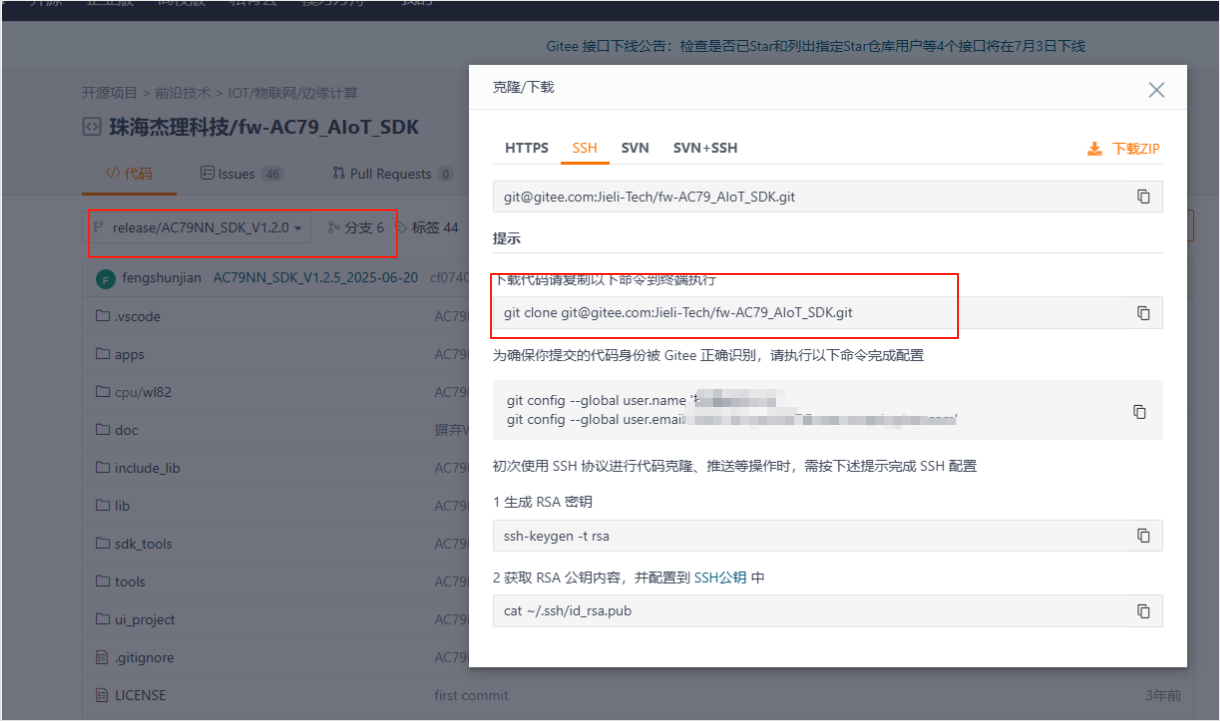Open commit AC79NN_SDK_V1.2.5_2025-06-20
The height and width of the screenshot is (721, 1220).
[x=316, y=278]
